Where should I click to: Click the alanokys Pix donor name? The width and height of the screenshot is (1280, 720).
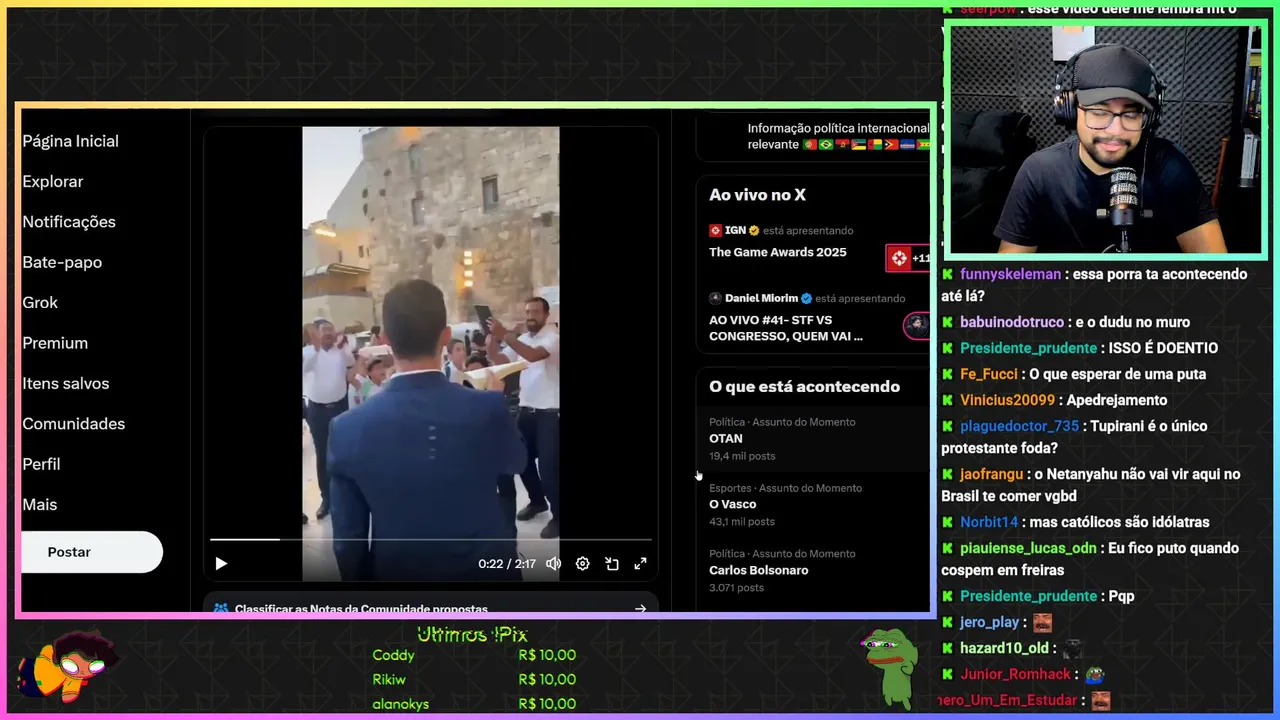point(400,704)
